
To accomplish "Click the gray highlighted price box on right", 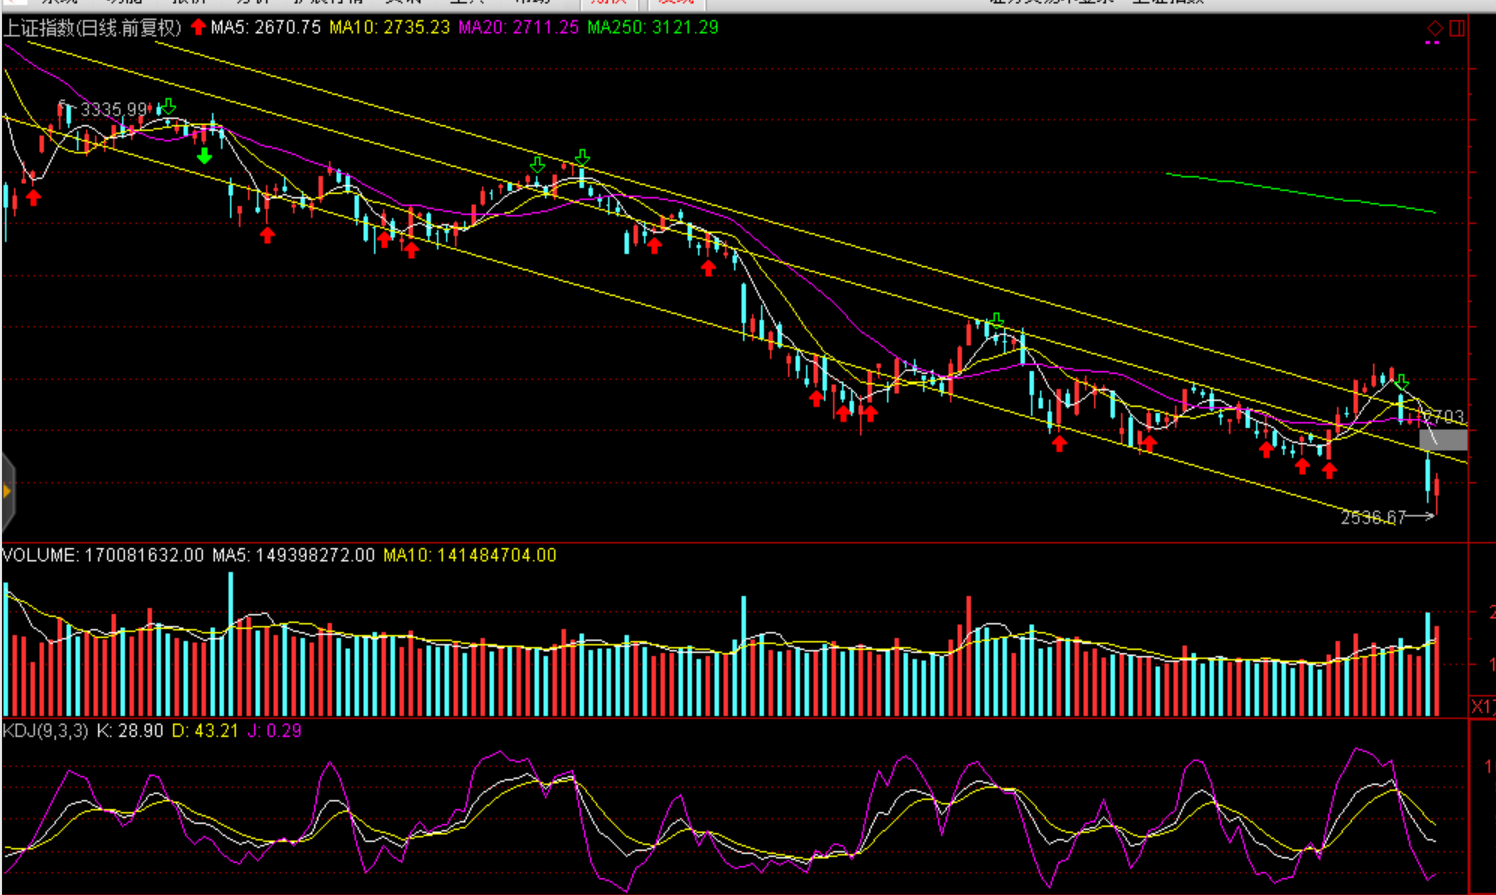I will click(x=1443, y=439).
